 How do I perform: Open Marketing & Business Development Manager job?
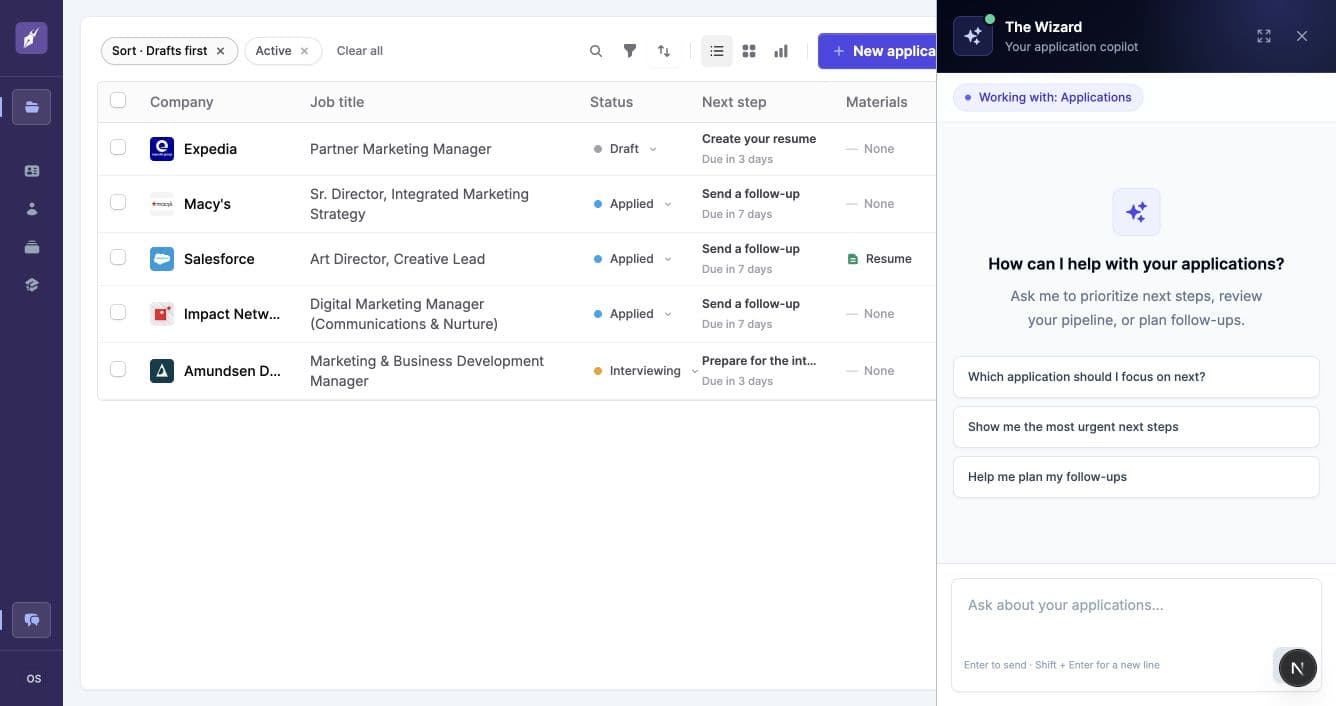[427, 371]
